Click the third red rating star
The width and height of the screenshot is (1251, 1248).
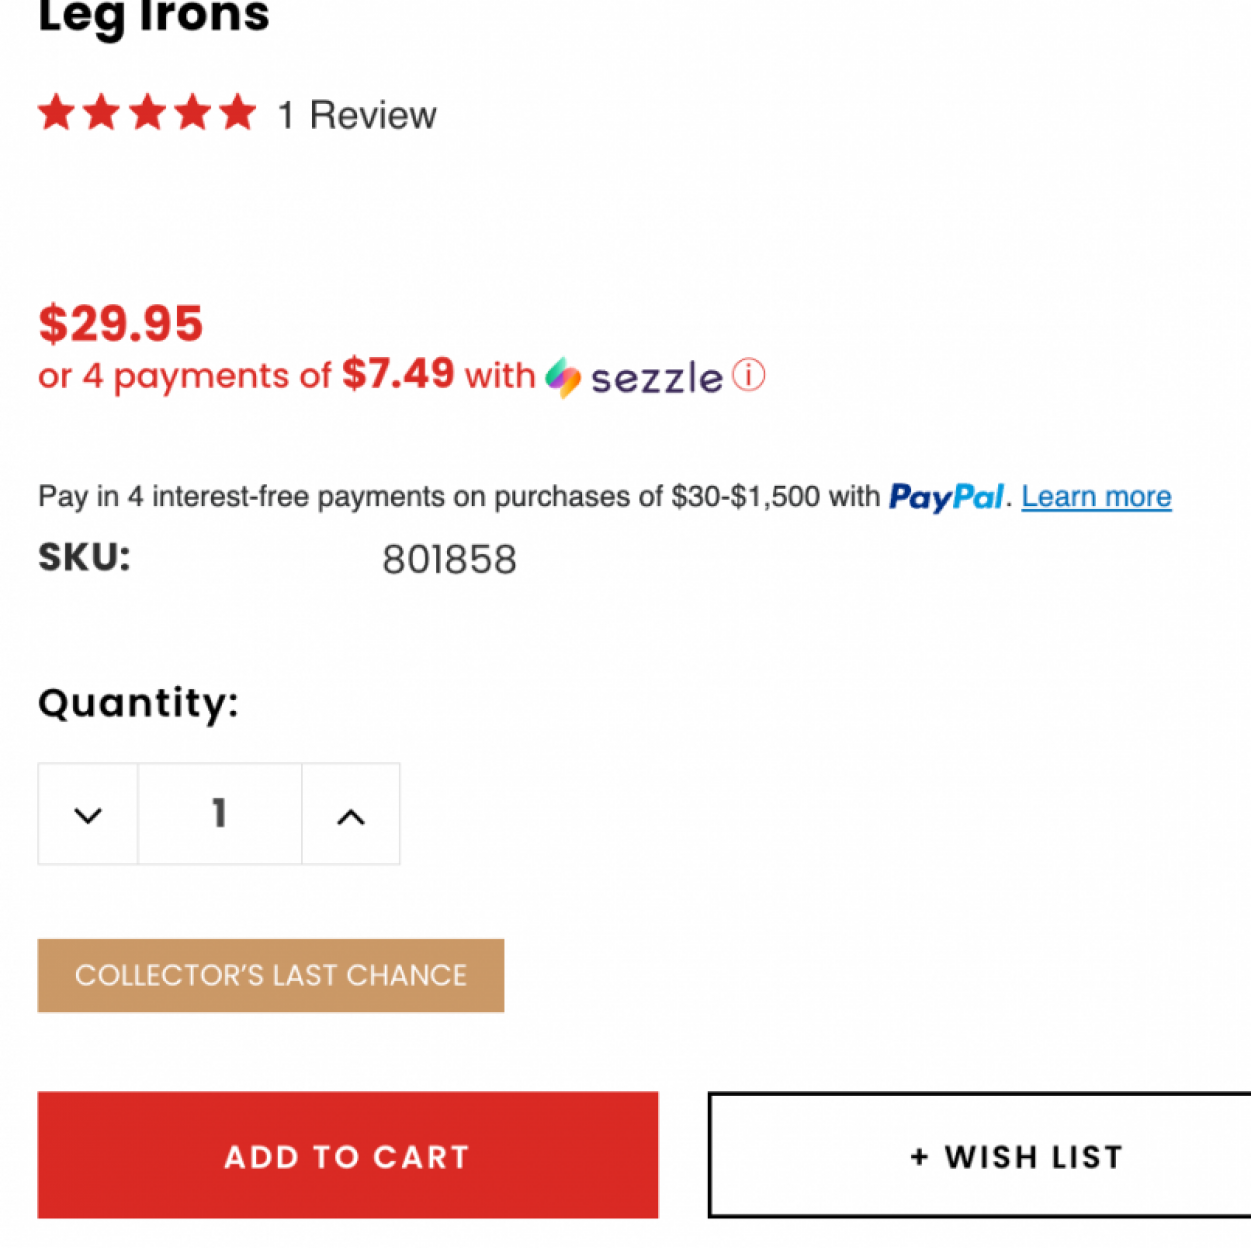pos(147,113)
